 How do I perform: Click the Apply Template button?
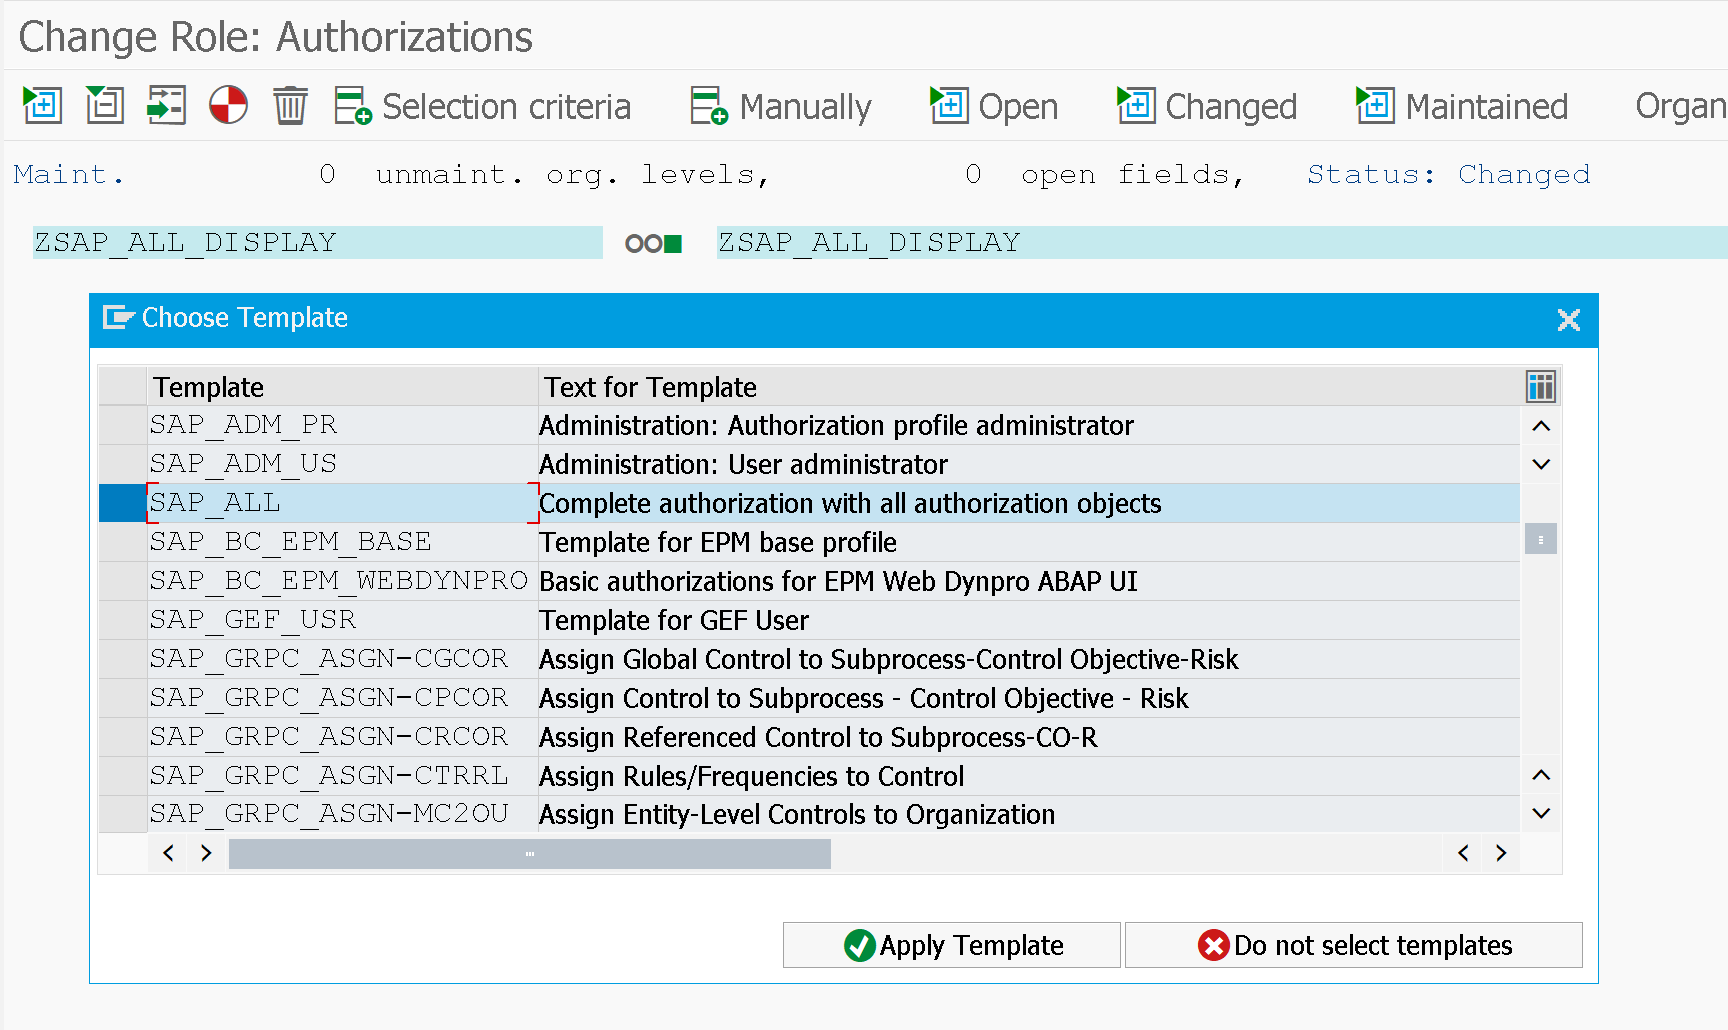pos(951,945)
